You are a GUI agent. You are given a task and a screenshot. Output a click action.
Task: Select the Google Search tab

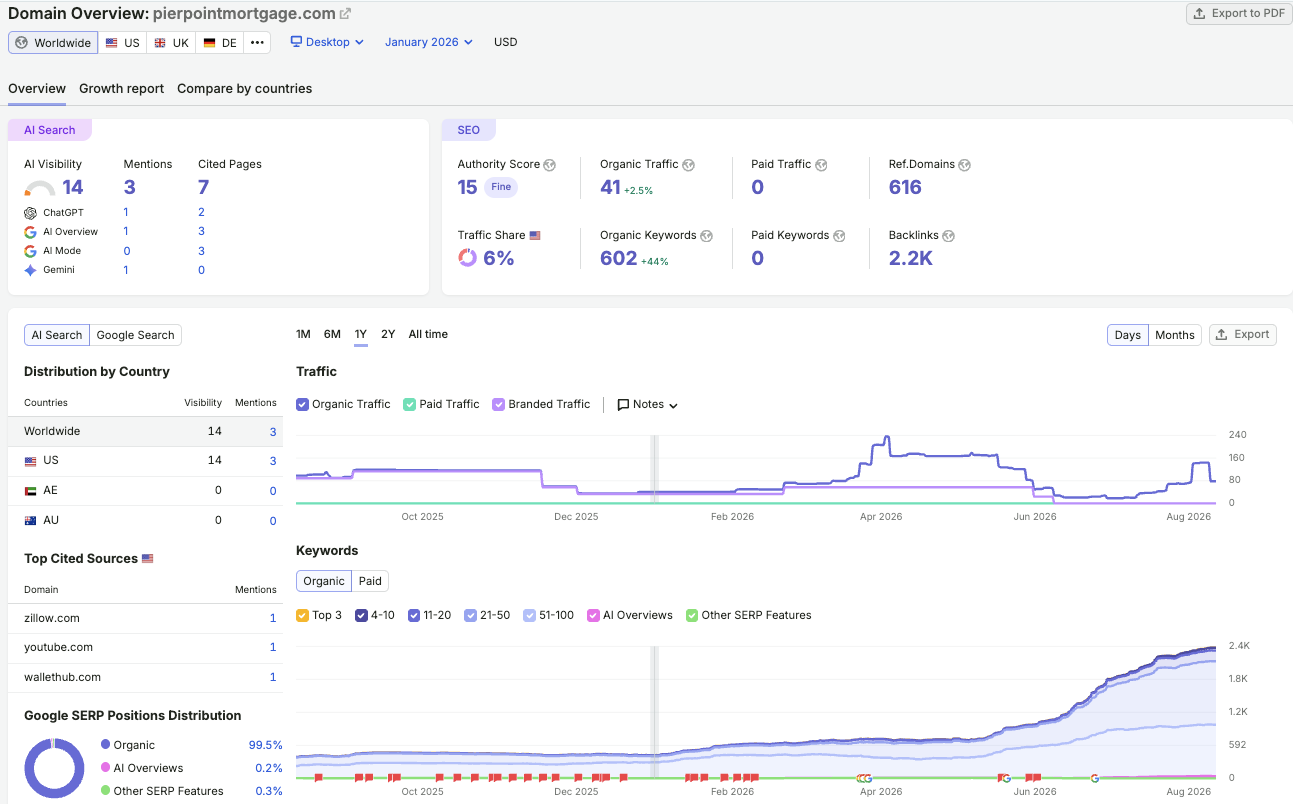pyautogui.click(x=135, y=335)
